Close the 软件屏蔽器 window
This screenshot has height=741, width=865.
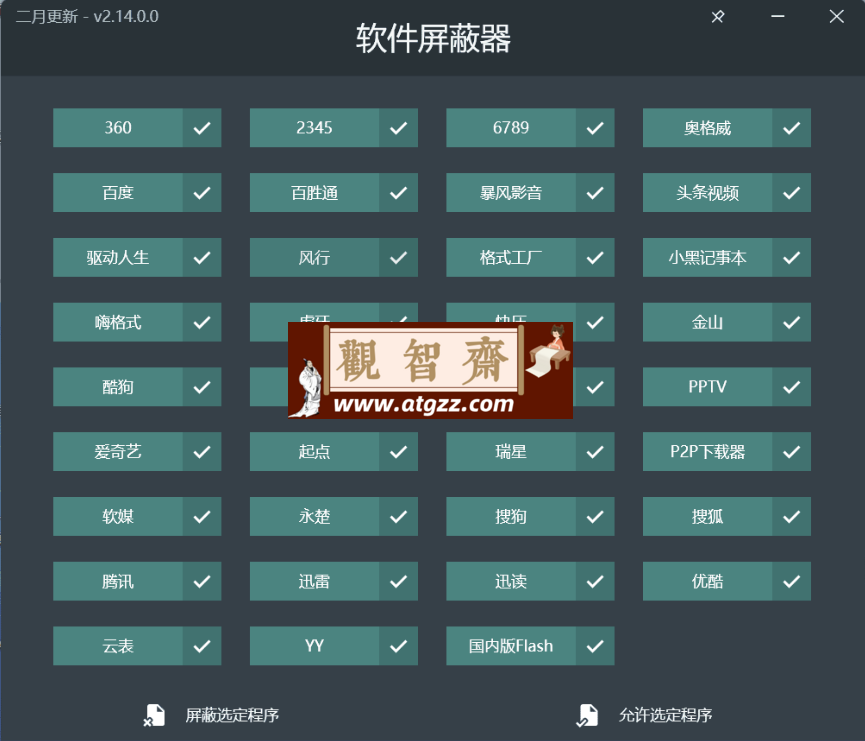(x=836, y=17)
